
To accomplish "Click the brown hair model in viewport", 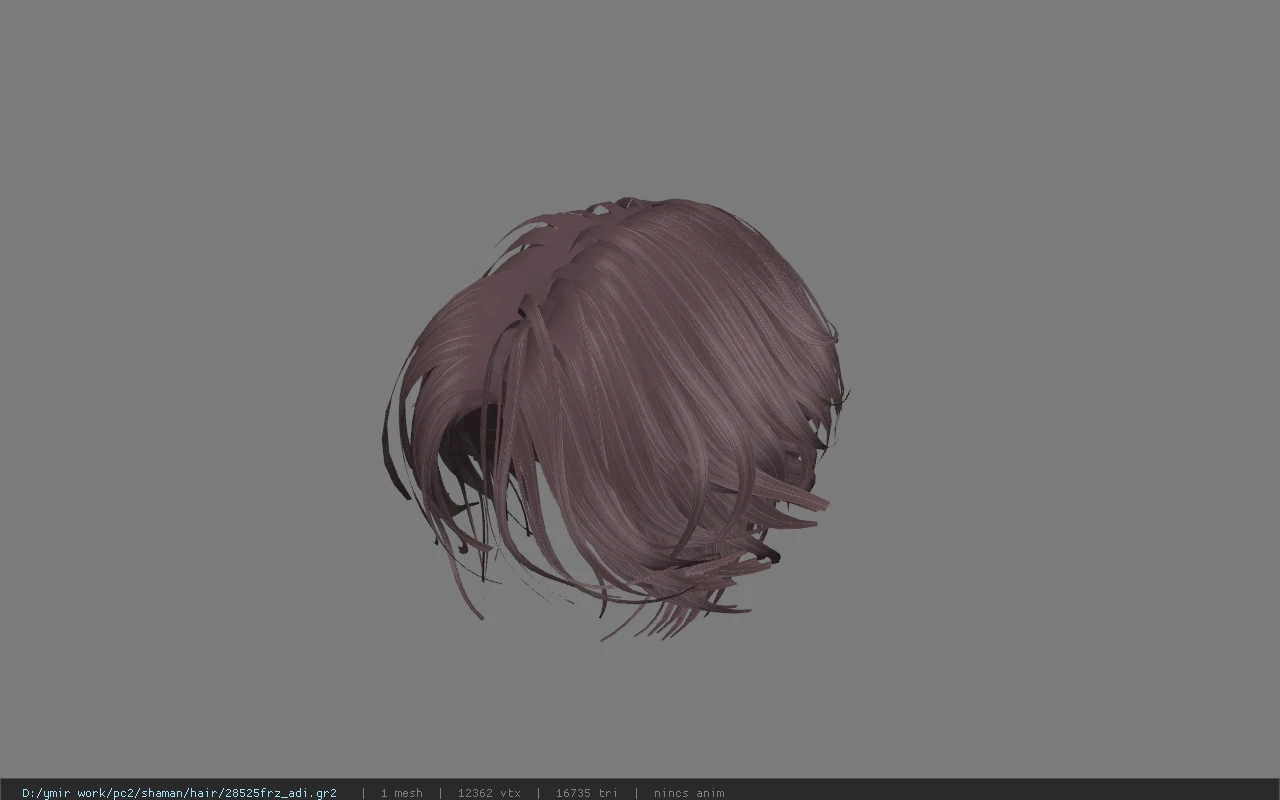I will click(615, 420).
